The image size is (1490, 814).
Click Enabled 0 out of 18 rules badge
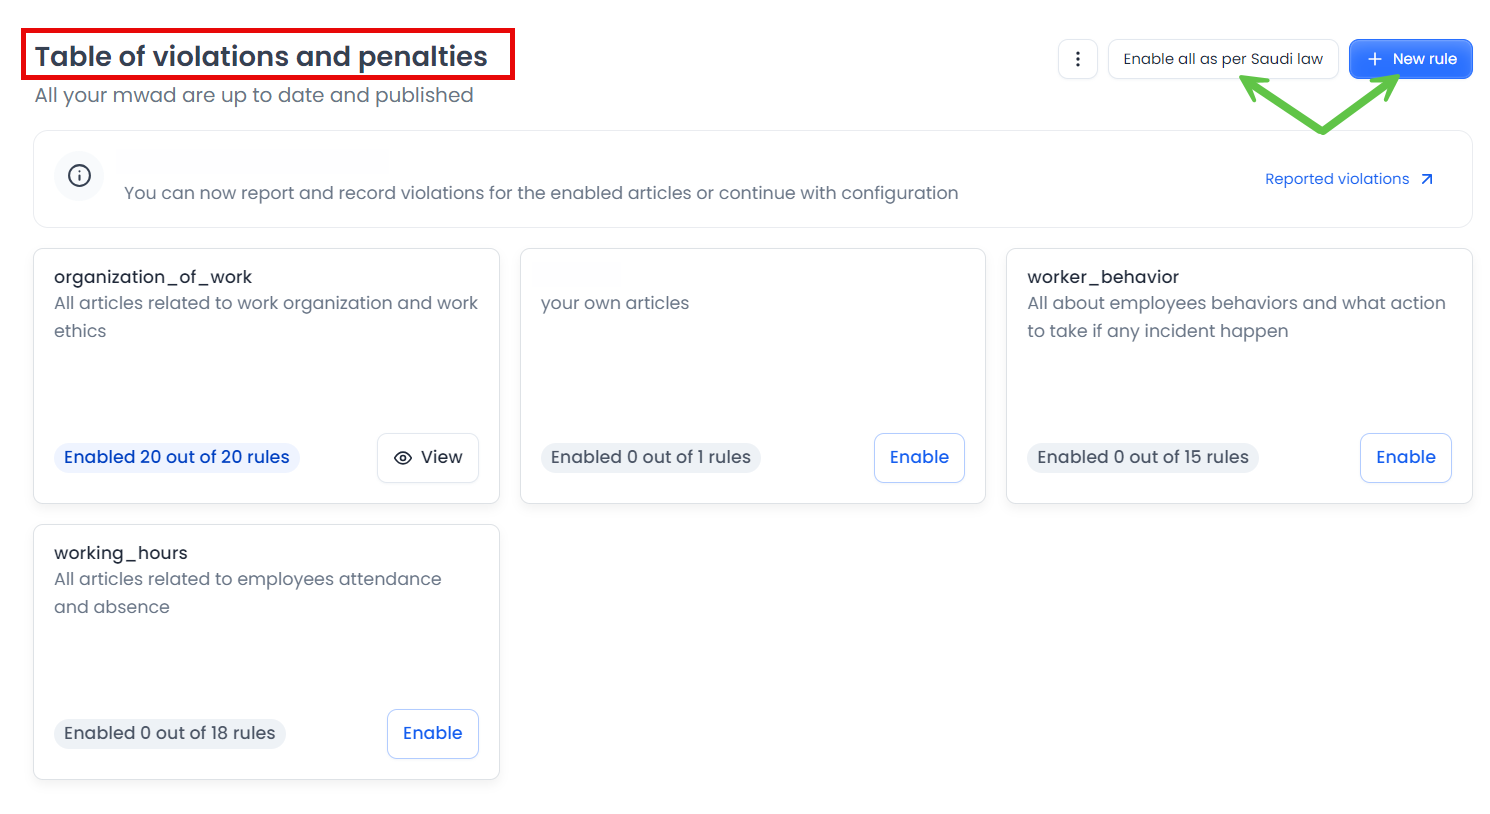169,733
